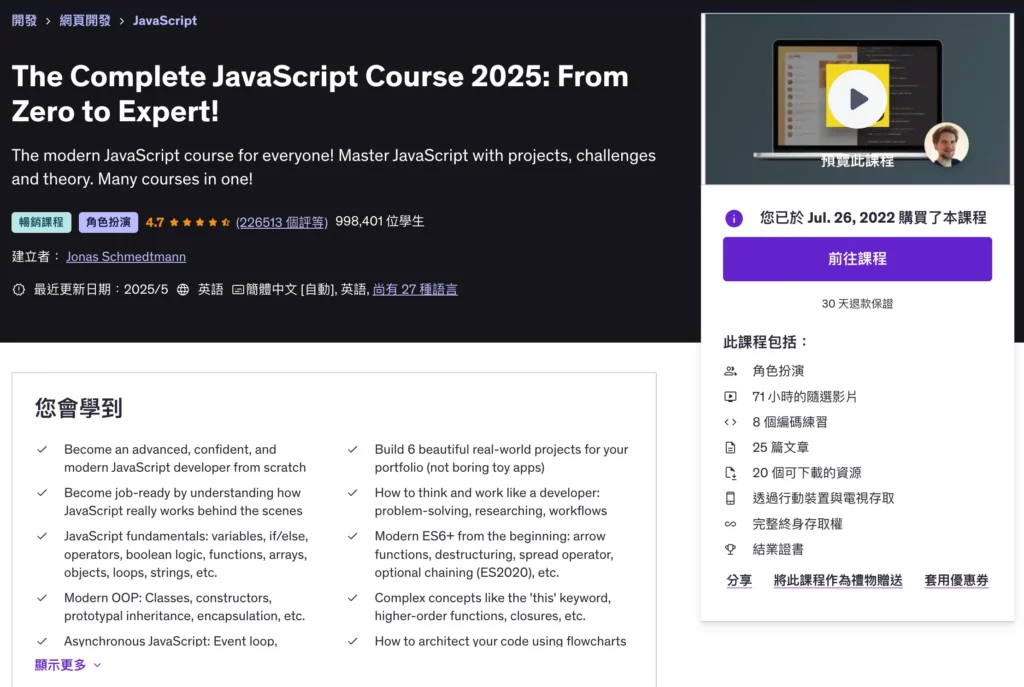Click 套用優惠券 to apply coupon

point(956,580)
